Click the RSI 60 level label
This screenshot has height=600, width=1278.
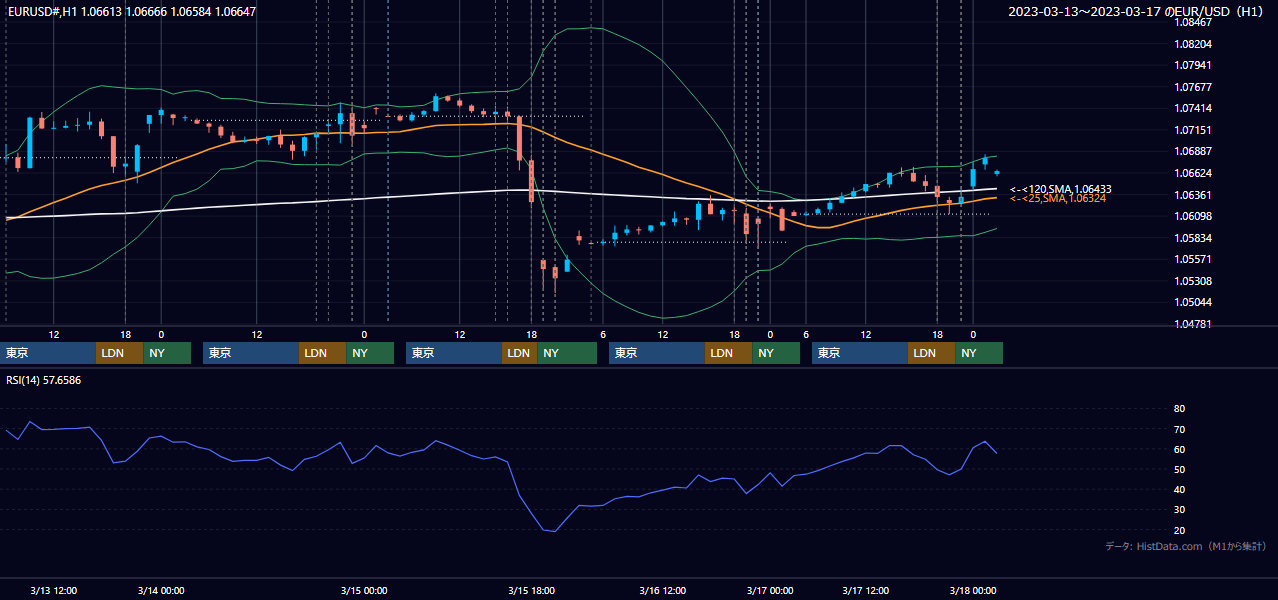[x=1179, y=449]
